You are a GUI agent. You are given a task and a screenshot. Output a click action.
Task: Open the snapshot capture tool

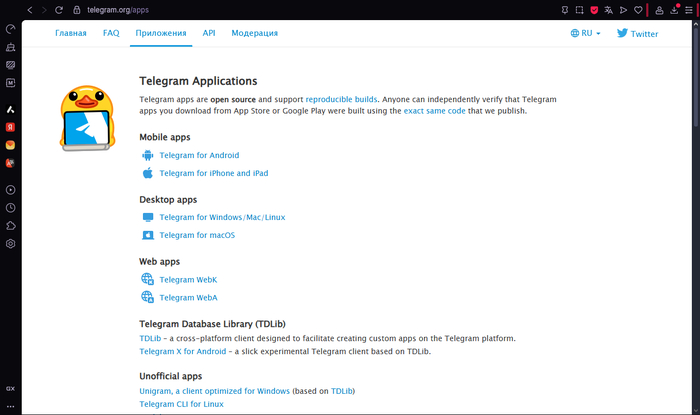coord(579,10)
